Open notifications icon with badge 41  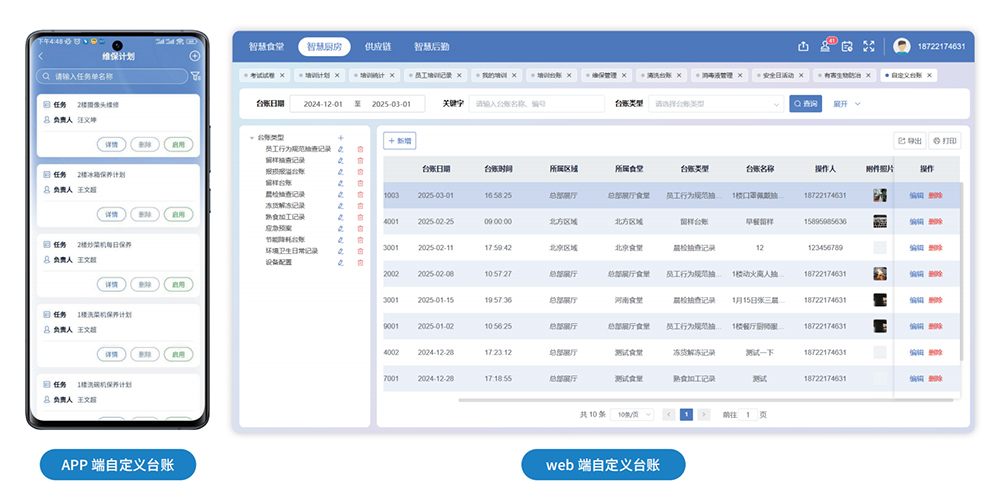pos(825,46)
